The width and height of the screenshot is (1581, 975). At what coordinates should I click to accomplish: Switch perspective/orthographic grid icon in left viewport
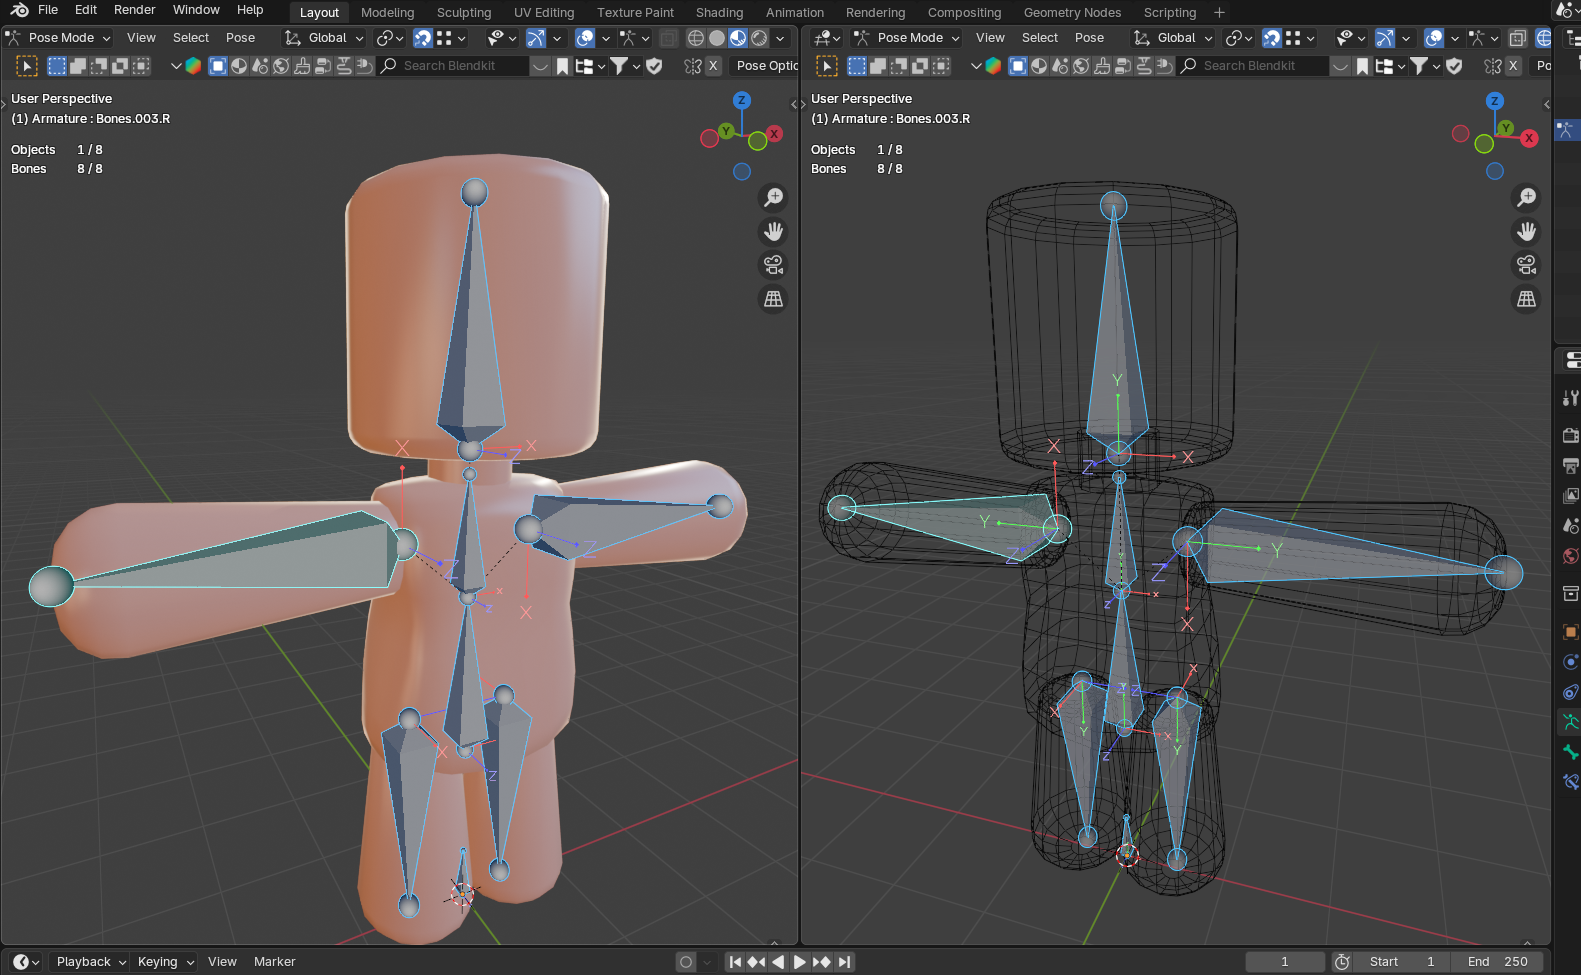tap(773, 299)
